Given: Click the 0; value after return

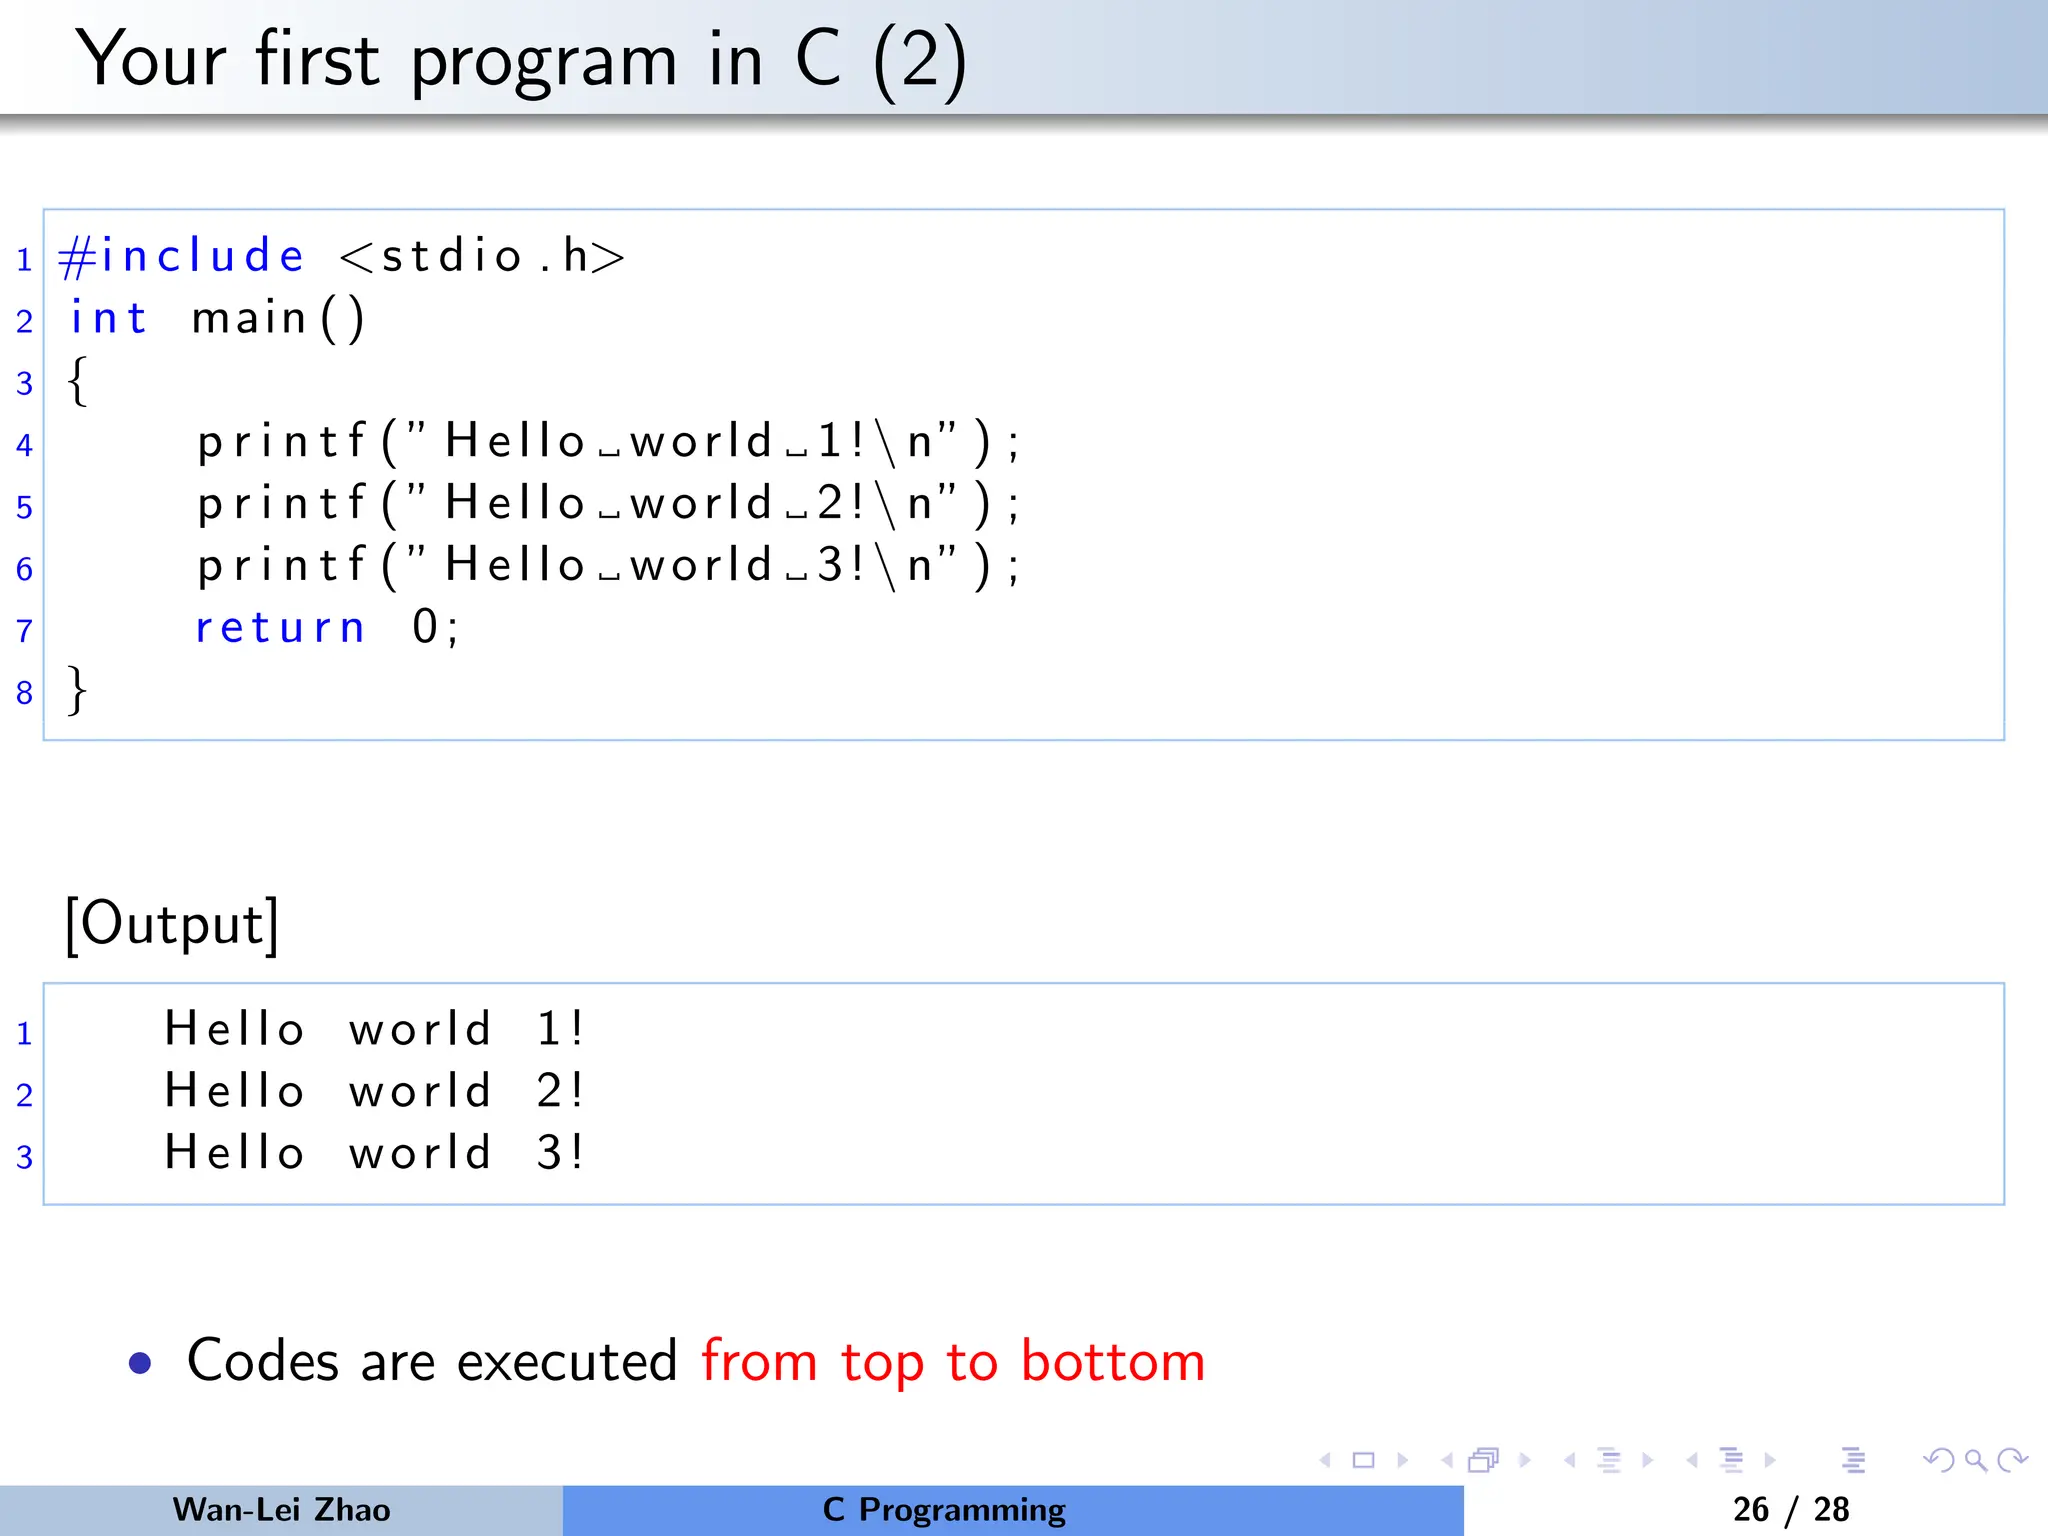Looking at the screenshot, I should tap(435, 628).
